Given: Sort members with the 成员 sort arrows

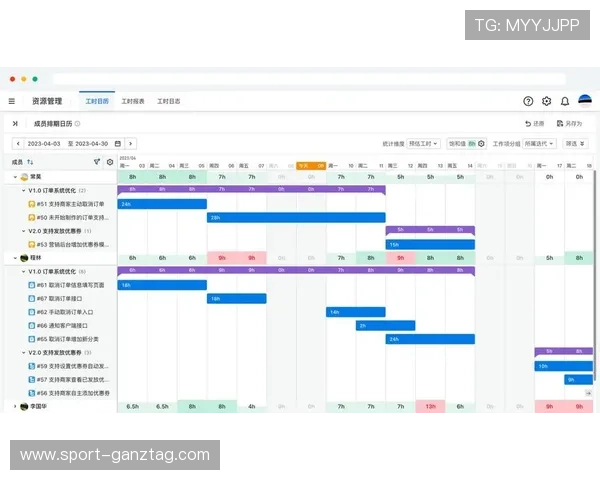Looking at the screenshot, I should (x=30, y=162).
